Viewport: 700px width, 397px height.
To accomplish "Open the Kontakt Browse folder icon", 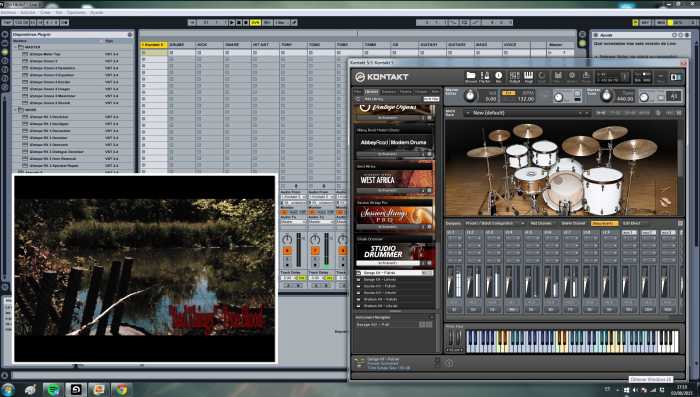I will pyautogui.click(x=471, y=76).
